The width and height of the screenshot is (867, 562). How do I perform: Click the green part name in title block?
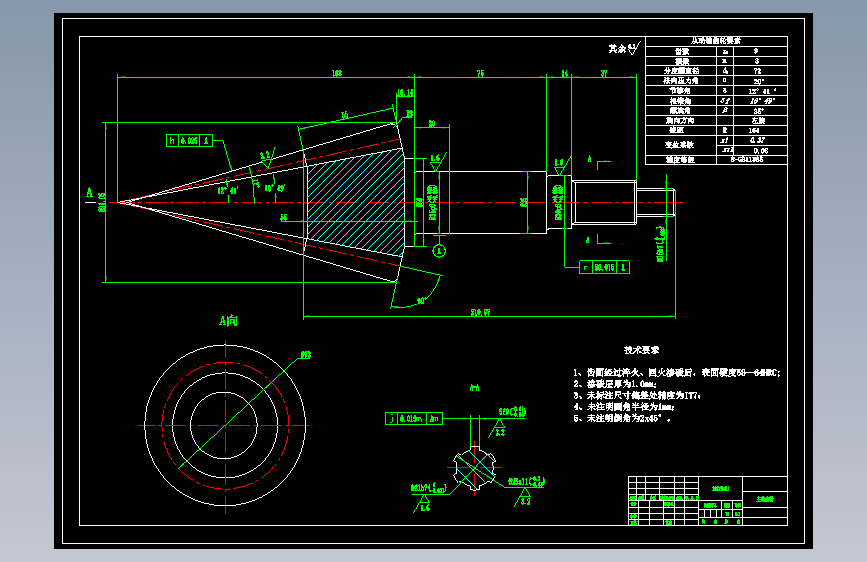[765, 499]
